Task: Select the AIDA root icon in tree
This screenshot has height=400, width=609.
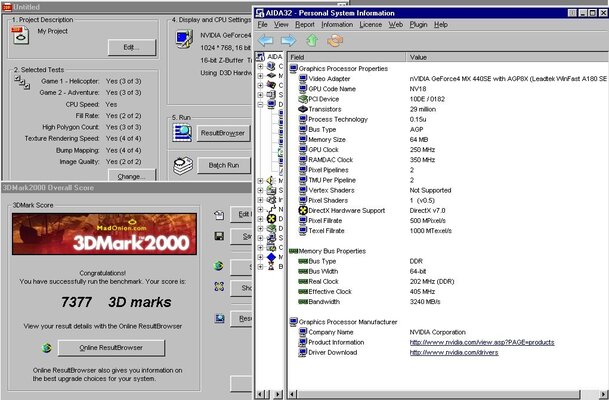Action: (x=260, y=57)
